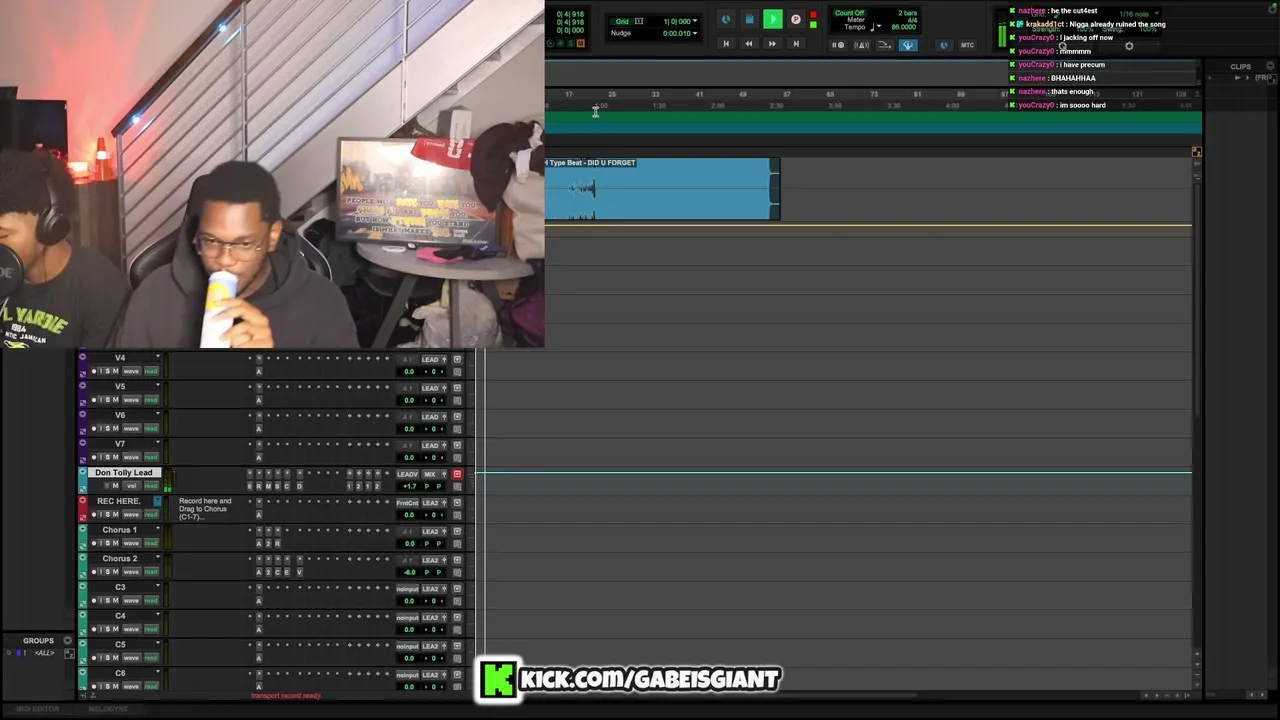Open insert E on the Chorus 2 track
The width and height of the screenshot is (1280, 720).
pos(287,573)
